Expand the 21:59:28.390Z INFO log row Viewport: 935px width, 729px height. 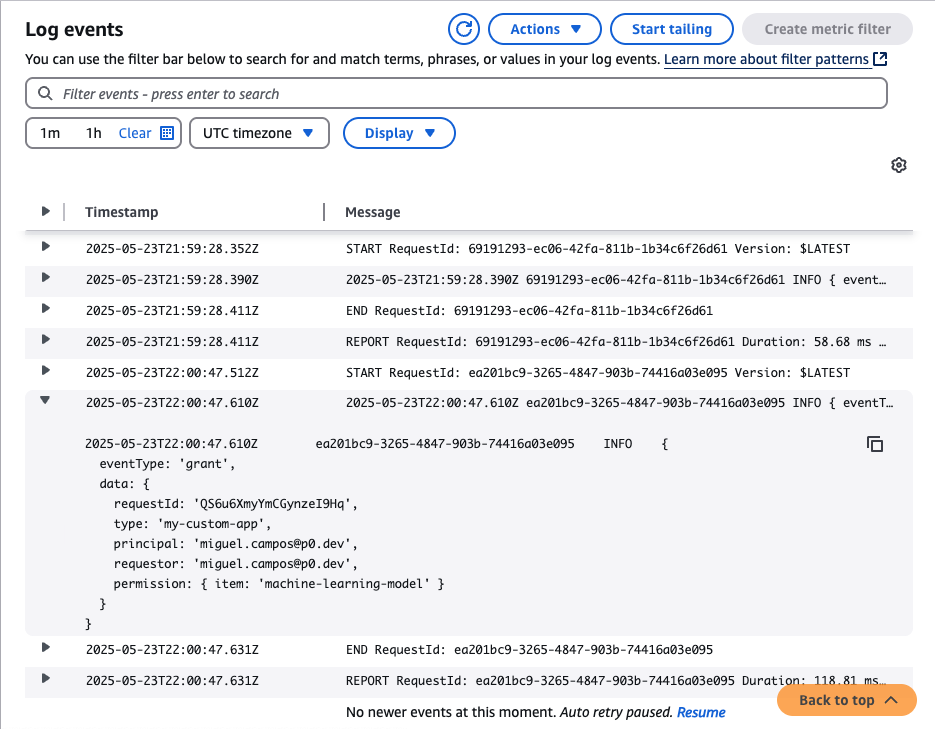pyautogui.click(x=45, y=278)
